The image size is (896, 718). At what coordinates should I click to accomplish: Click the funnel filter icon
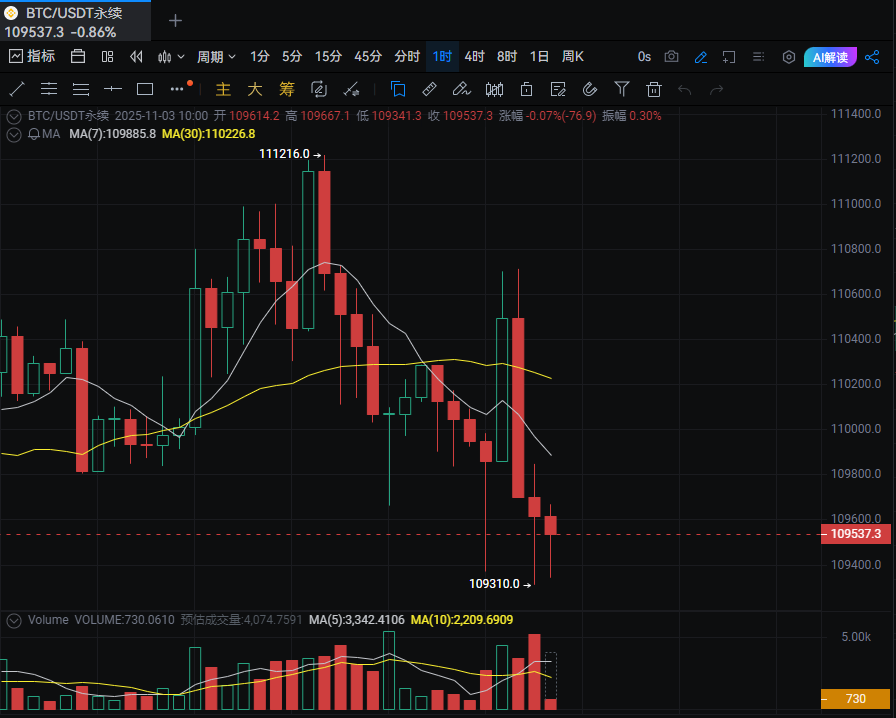[622, 89]
